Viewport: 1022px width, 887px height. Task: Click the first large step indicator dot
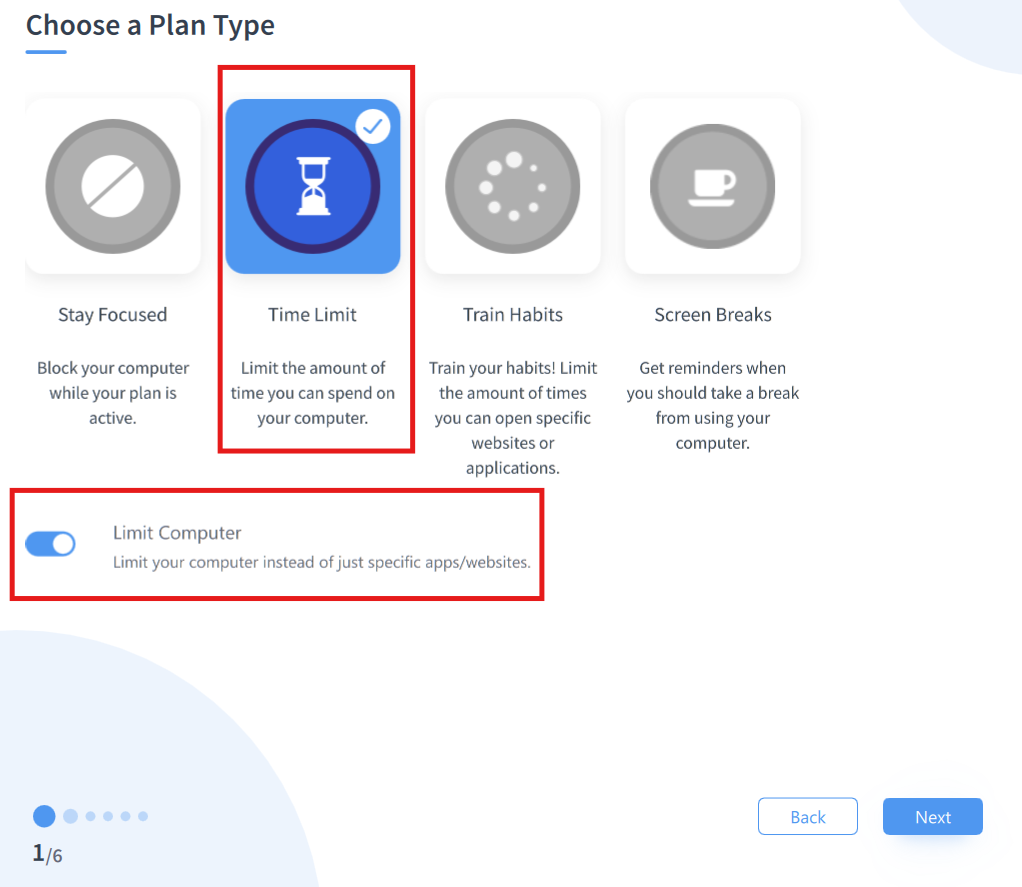point(44,816)
